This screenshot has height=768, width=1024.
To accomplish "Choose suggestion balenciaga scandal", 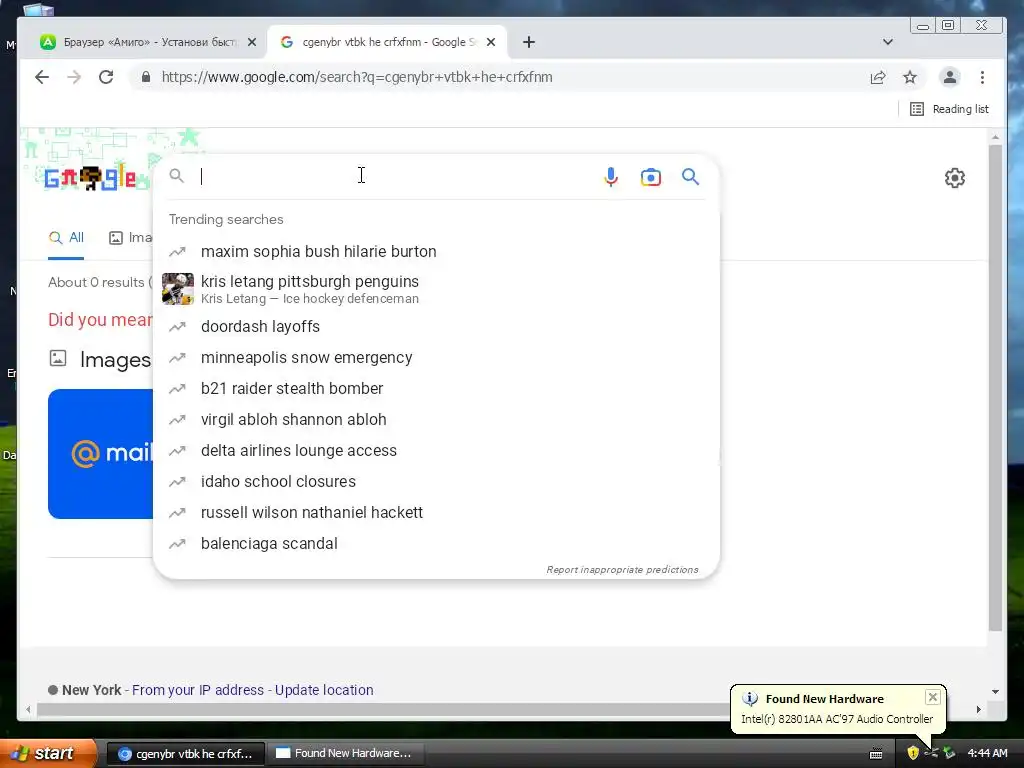I will click(x=436, y=543).
